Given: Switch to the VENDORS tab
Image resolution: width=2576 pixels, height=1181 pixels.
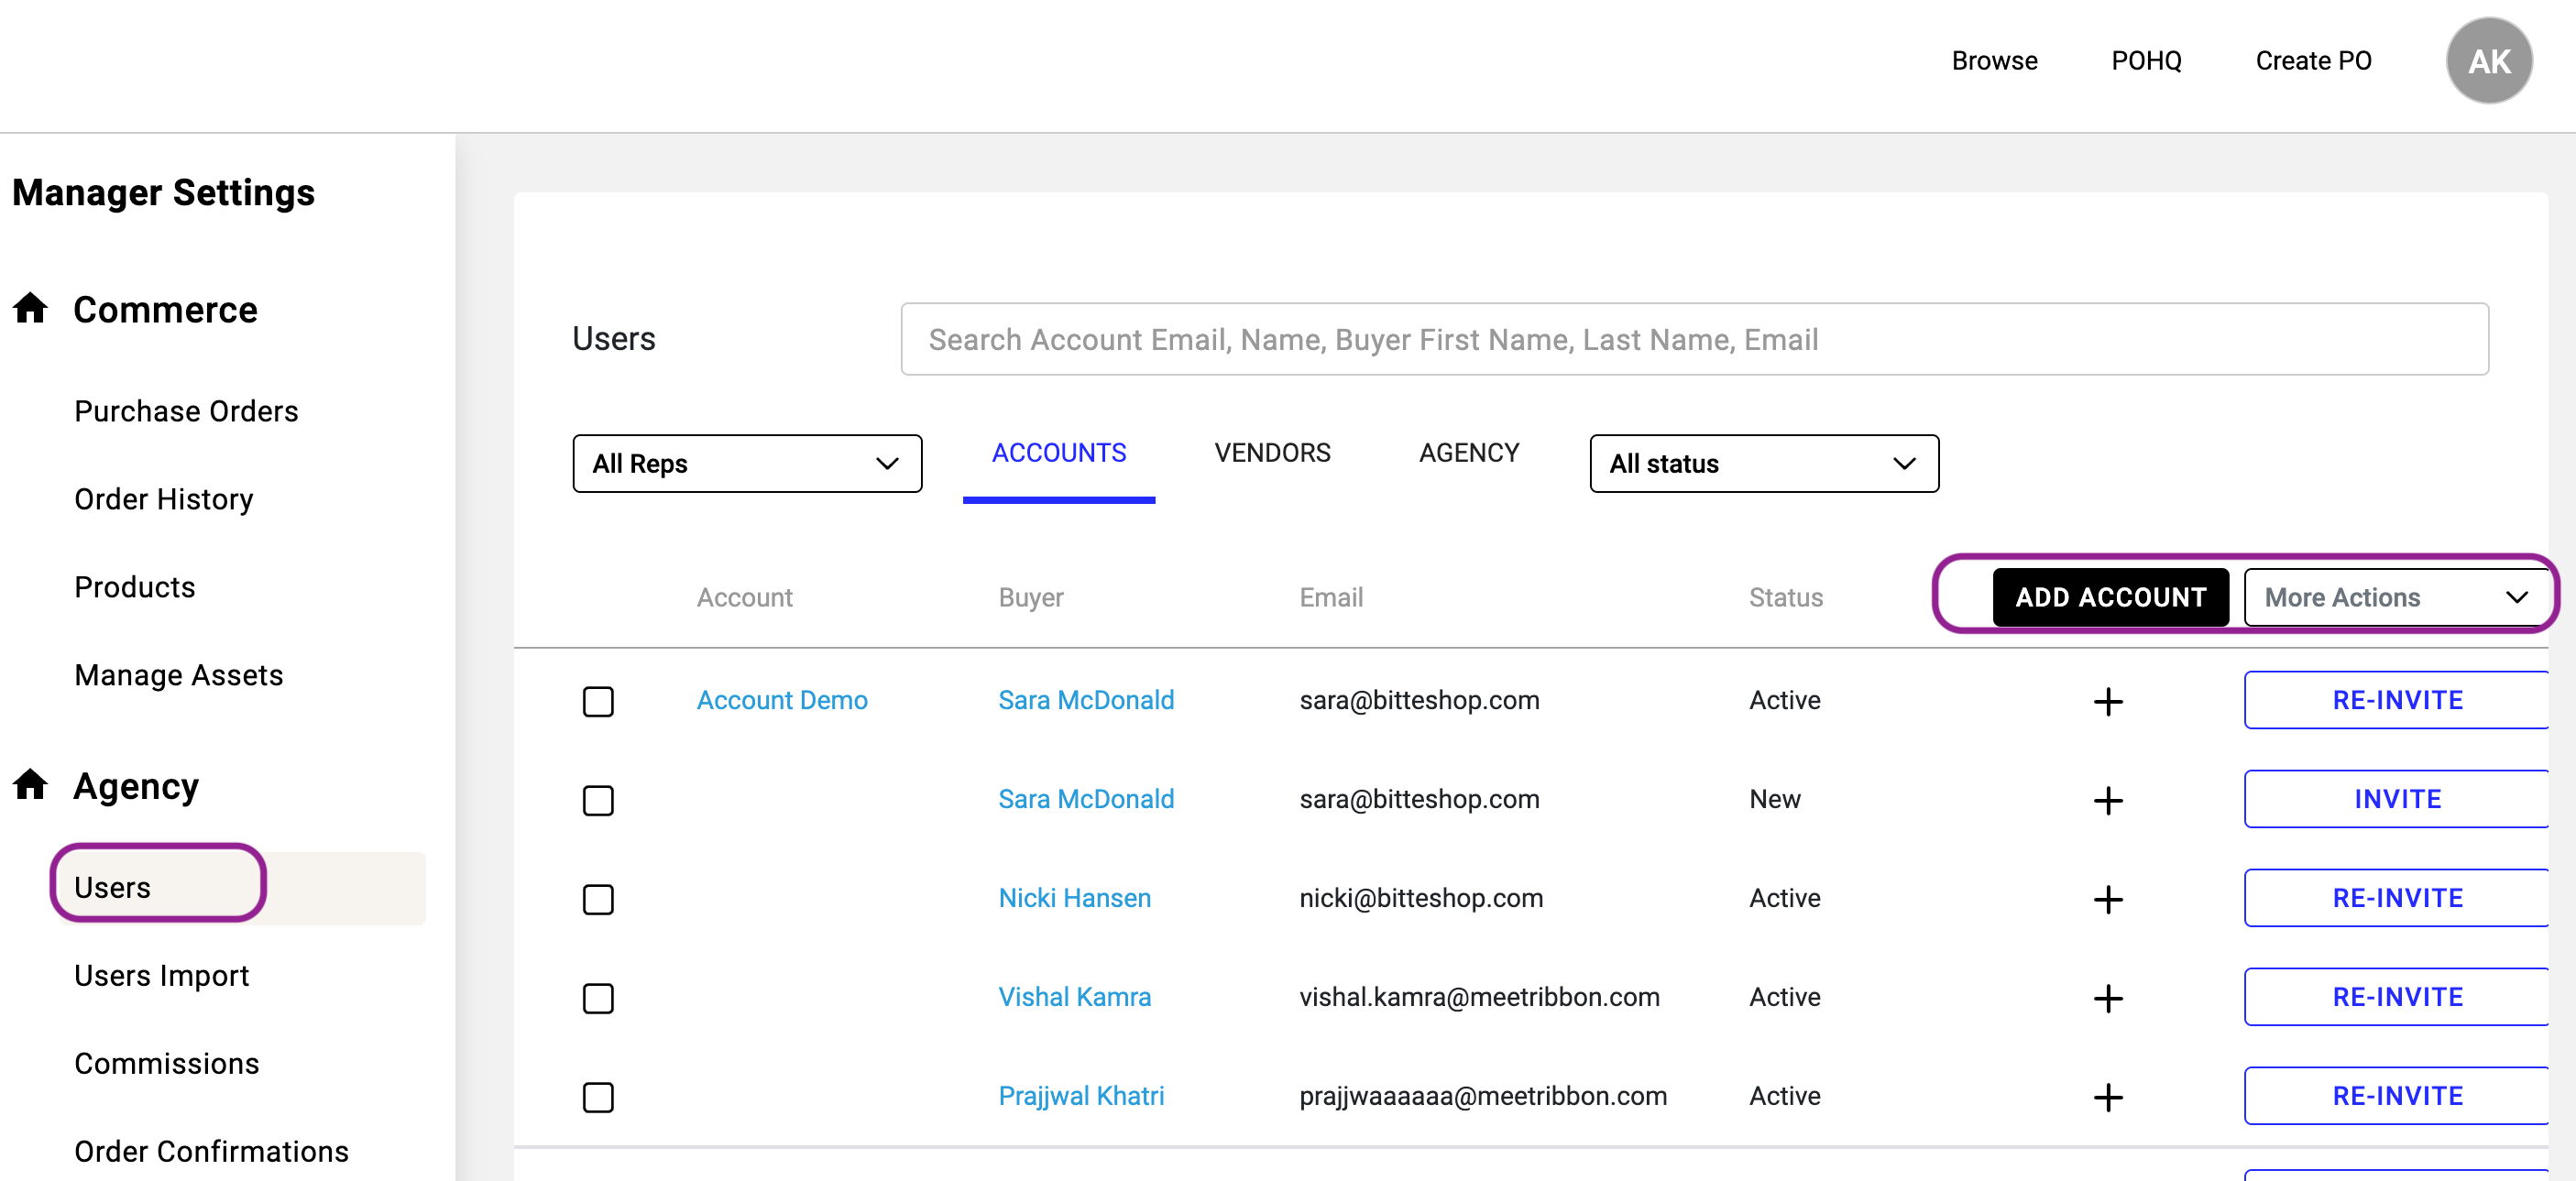Looking at the screenshot, I should pos(1271,452).
